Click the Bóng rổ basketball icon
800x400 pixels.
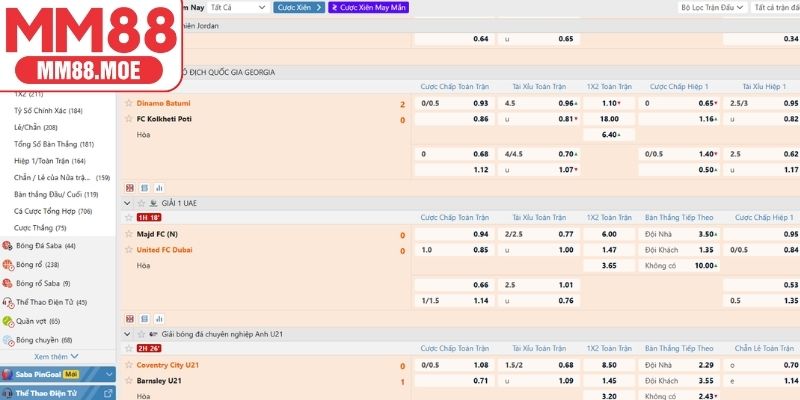click(8, 264)
